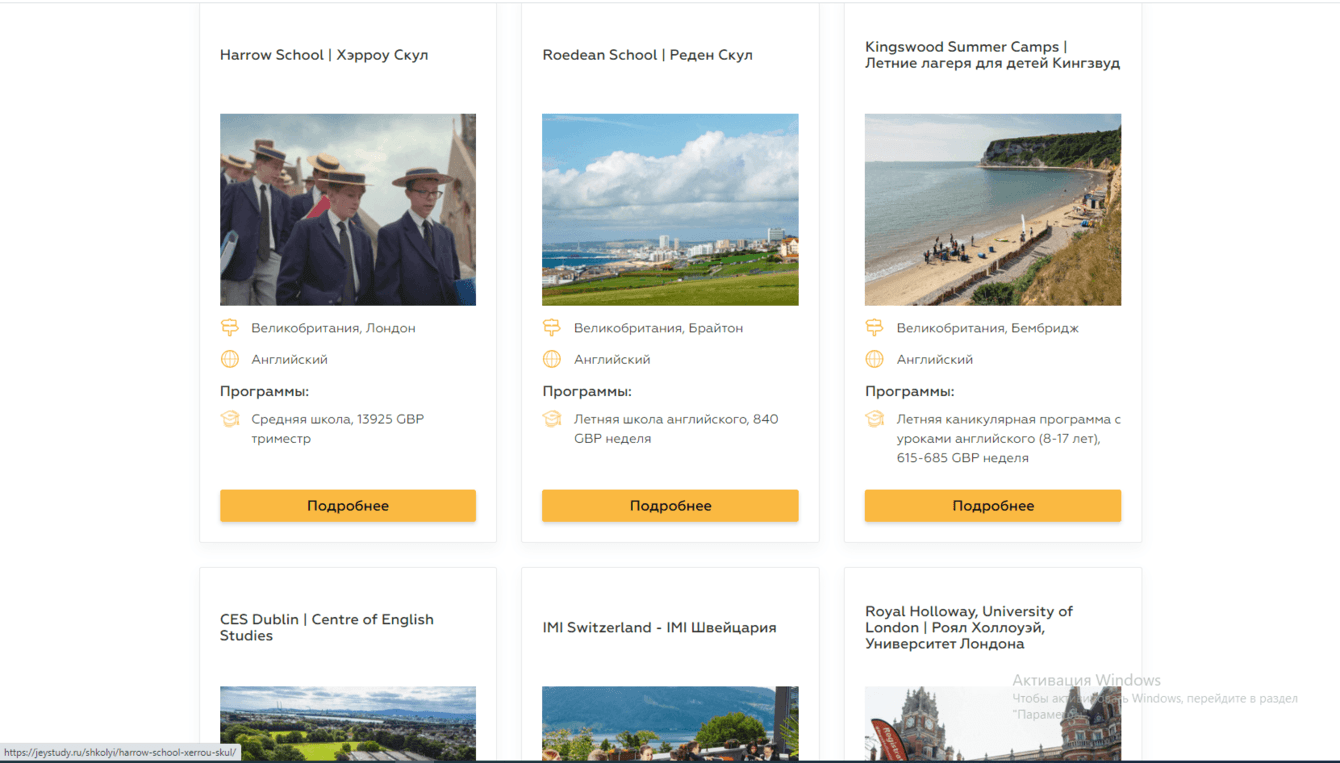Open the Harrow School | Хэрроу Скул title
This screenshot has height=763, width=1340.
[324, 55]
